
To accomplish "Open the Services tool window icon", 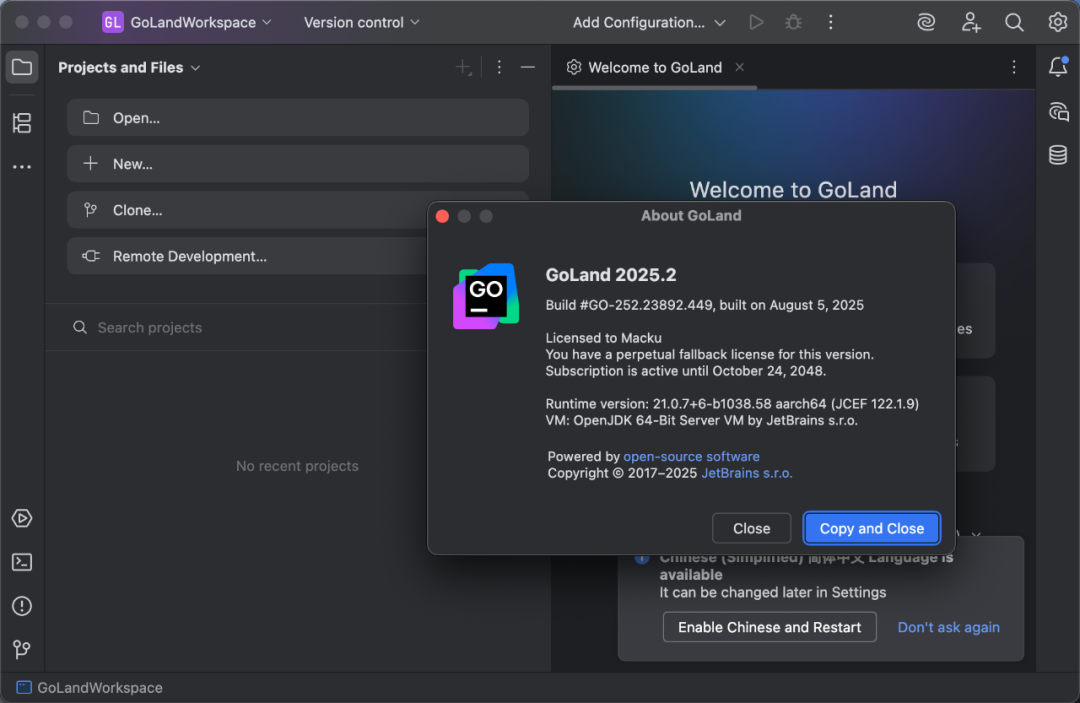I will (22, 518).
